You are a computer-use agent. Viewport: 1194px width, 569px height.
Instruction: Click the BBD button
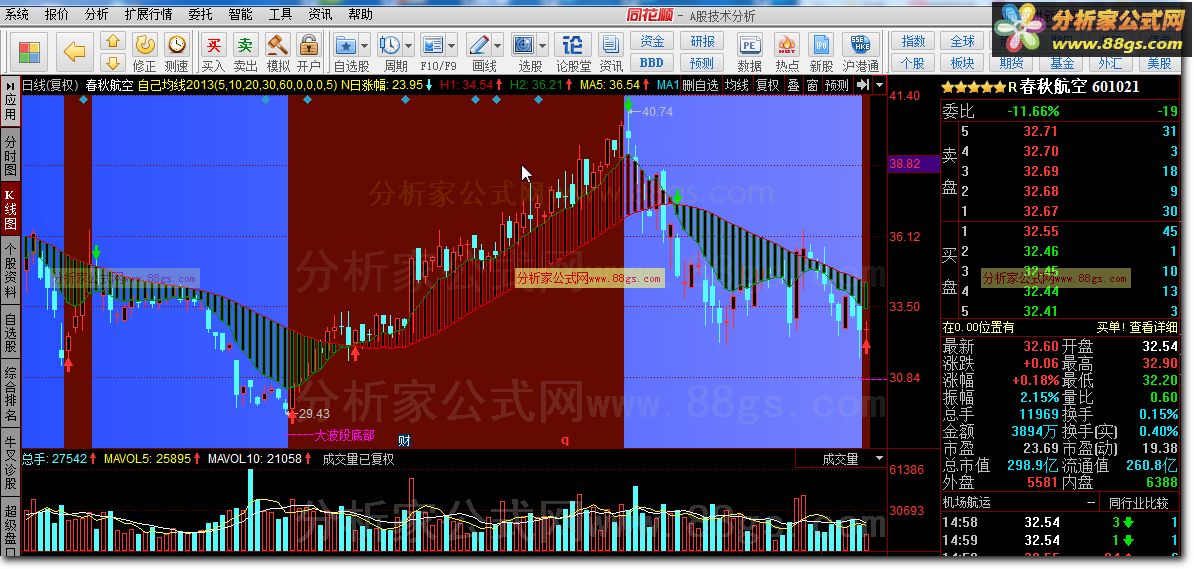653,62
